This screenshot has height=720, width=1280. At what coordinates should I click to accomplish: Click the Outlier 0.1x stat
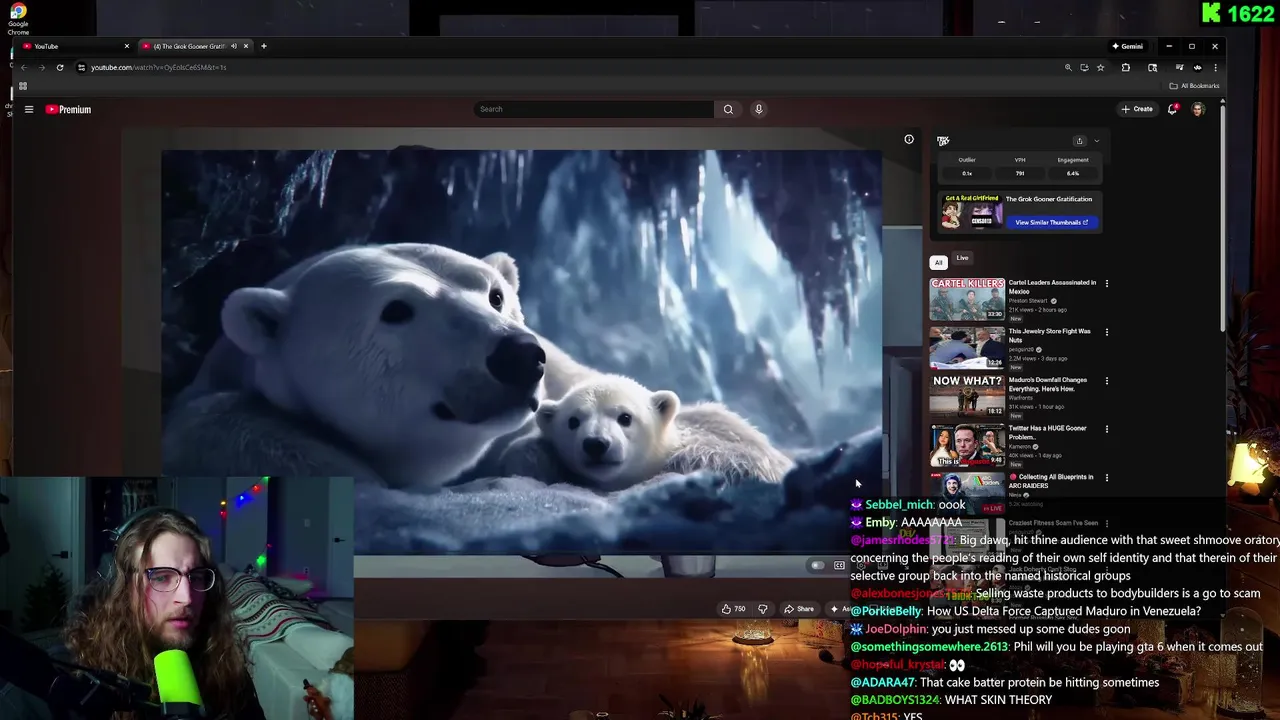967,167
